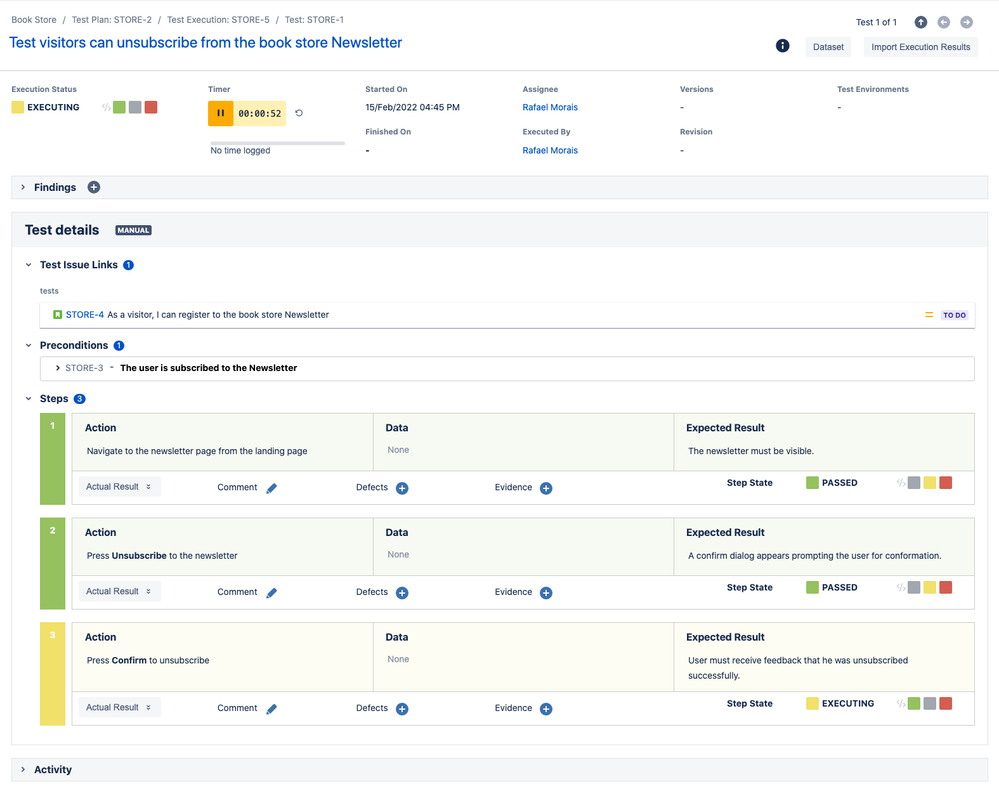
Task: Click the MANUAL test type badge
Action: click(133, 231)
